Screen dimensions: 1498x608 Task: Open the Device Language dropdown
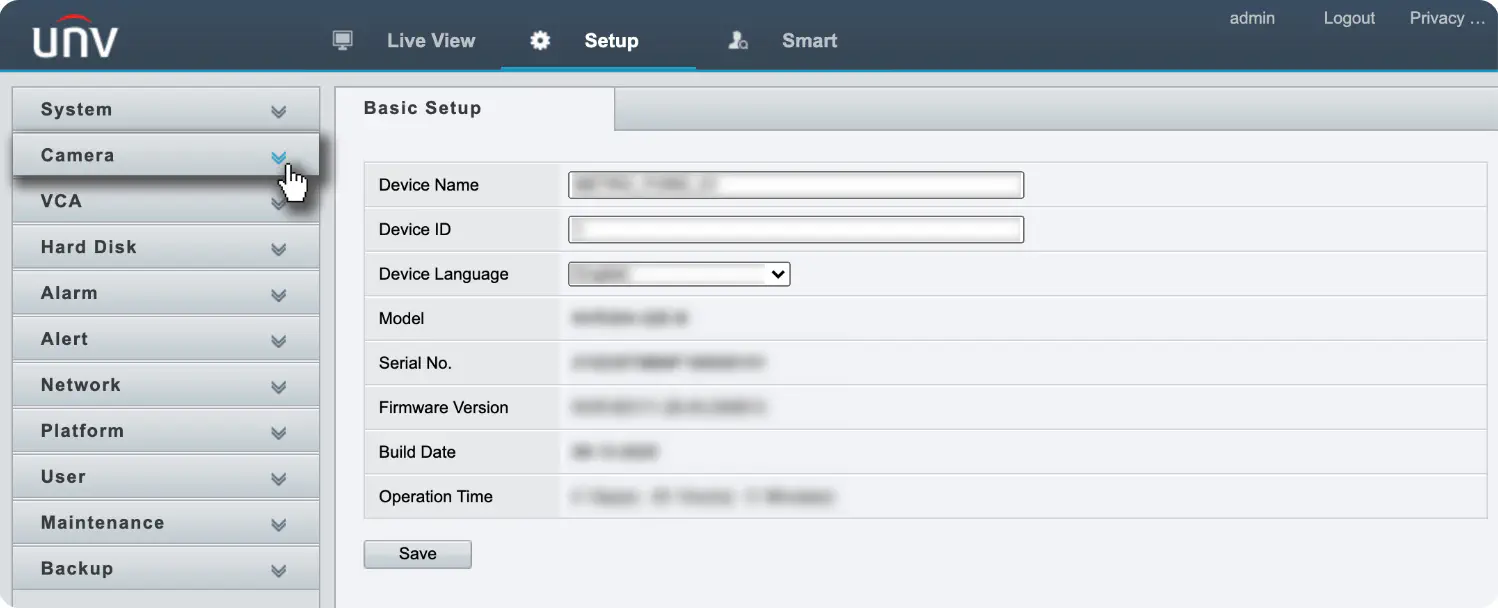pyautogui.click(x=679, y=274)
